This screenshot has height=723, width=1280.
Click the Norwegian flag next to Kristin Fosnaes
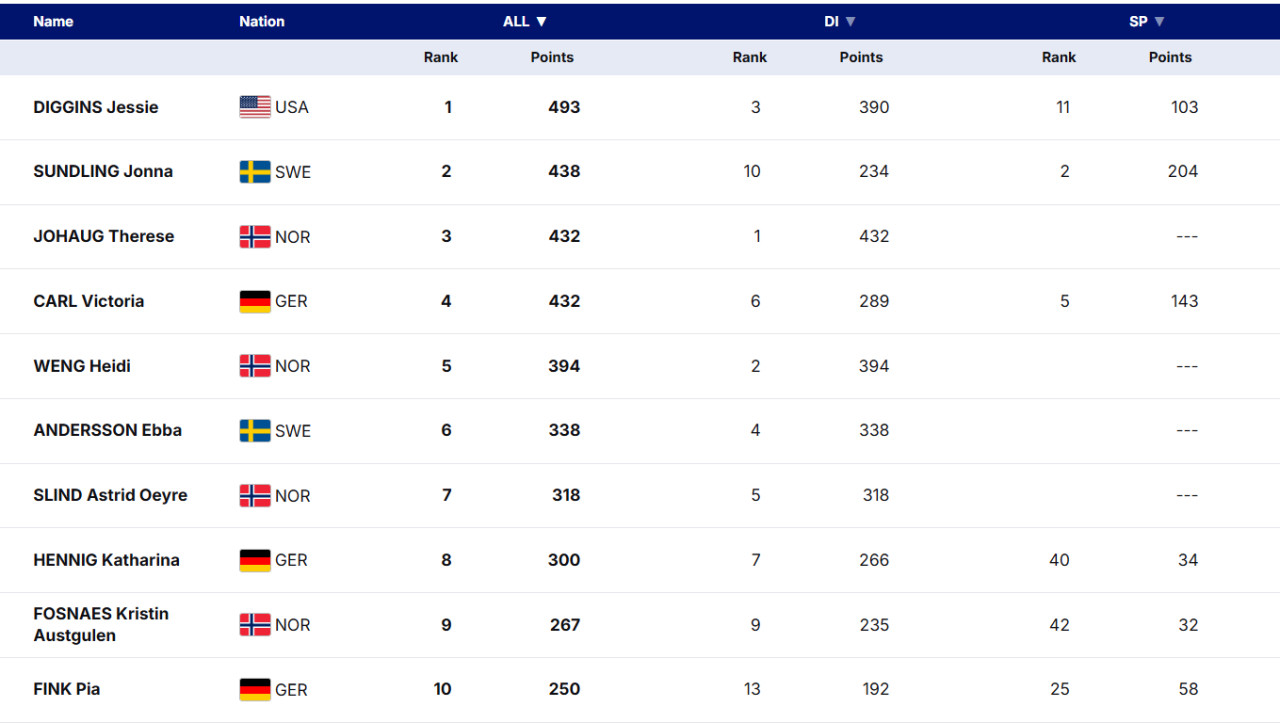point(255,625)
